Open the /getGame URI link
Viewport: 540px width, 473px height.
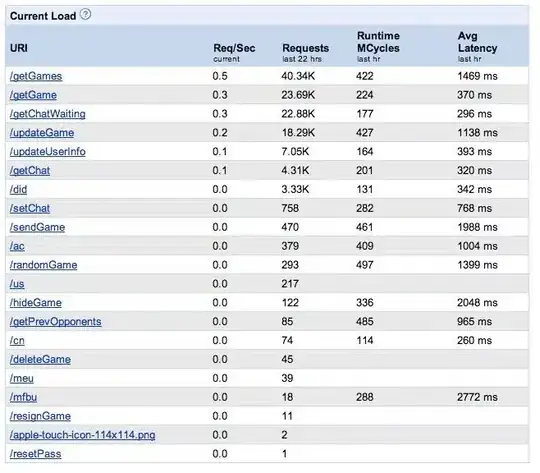tap(33, 95)
